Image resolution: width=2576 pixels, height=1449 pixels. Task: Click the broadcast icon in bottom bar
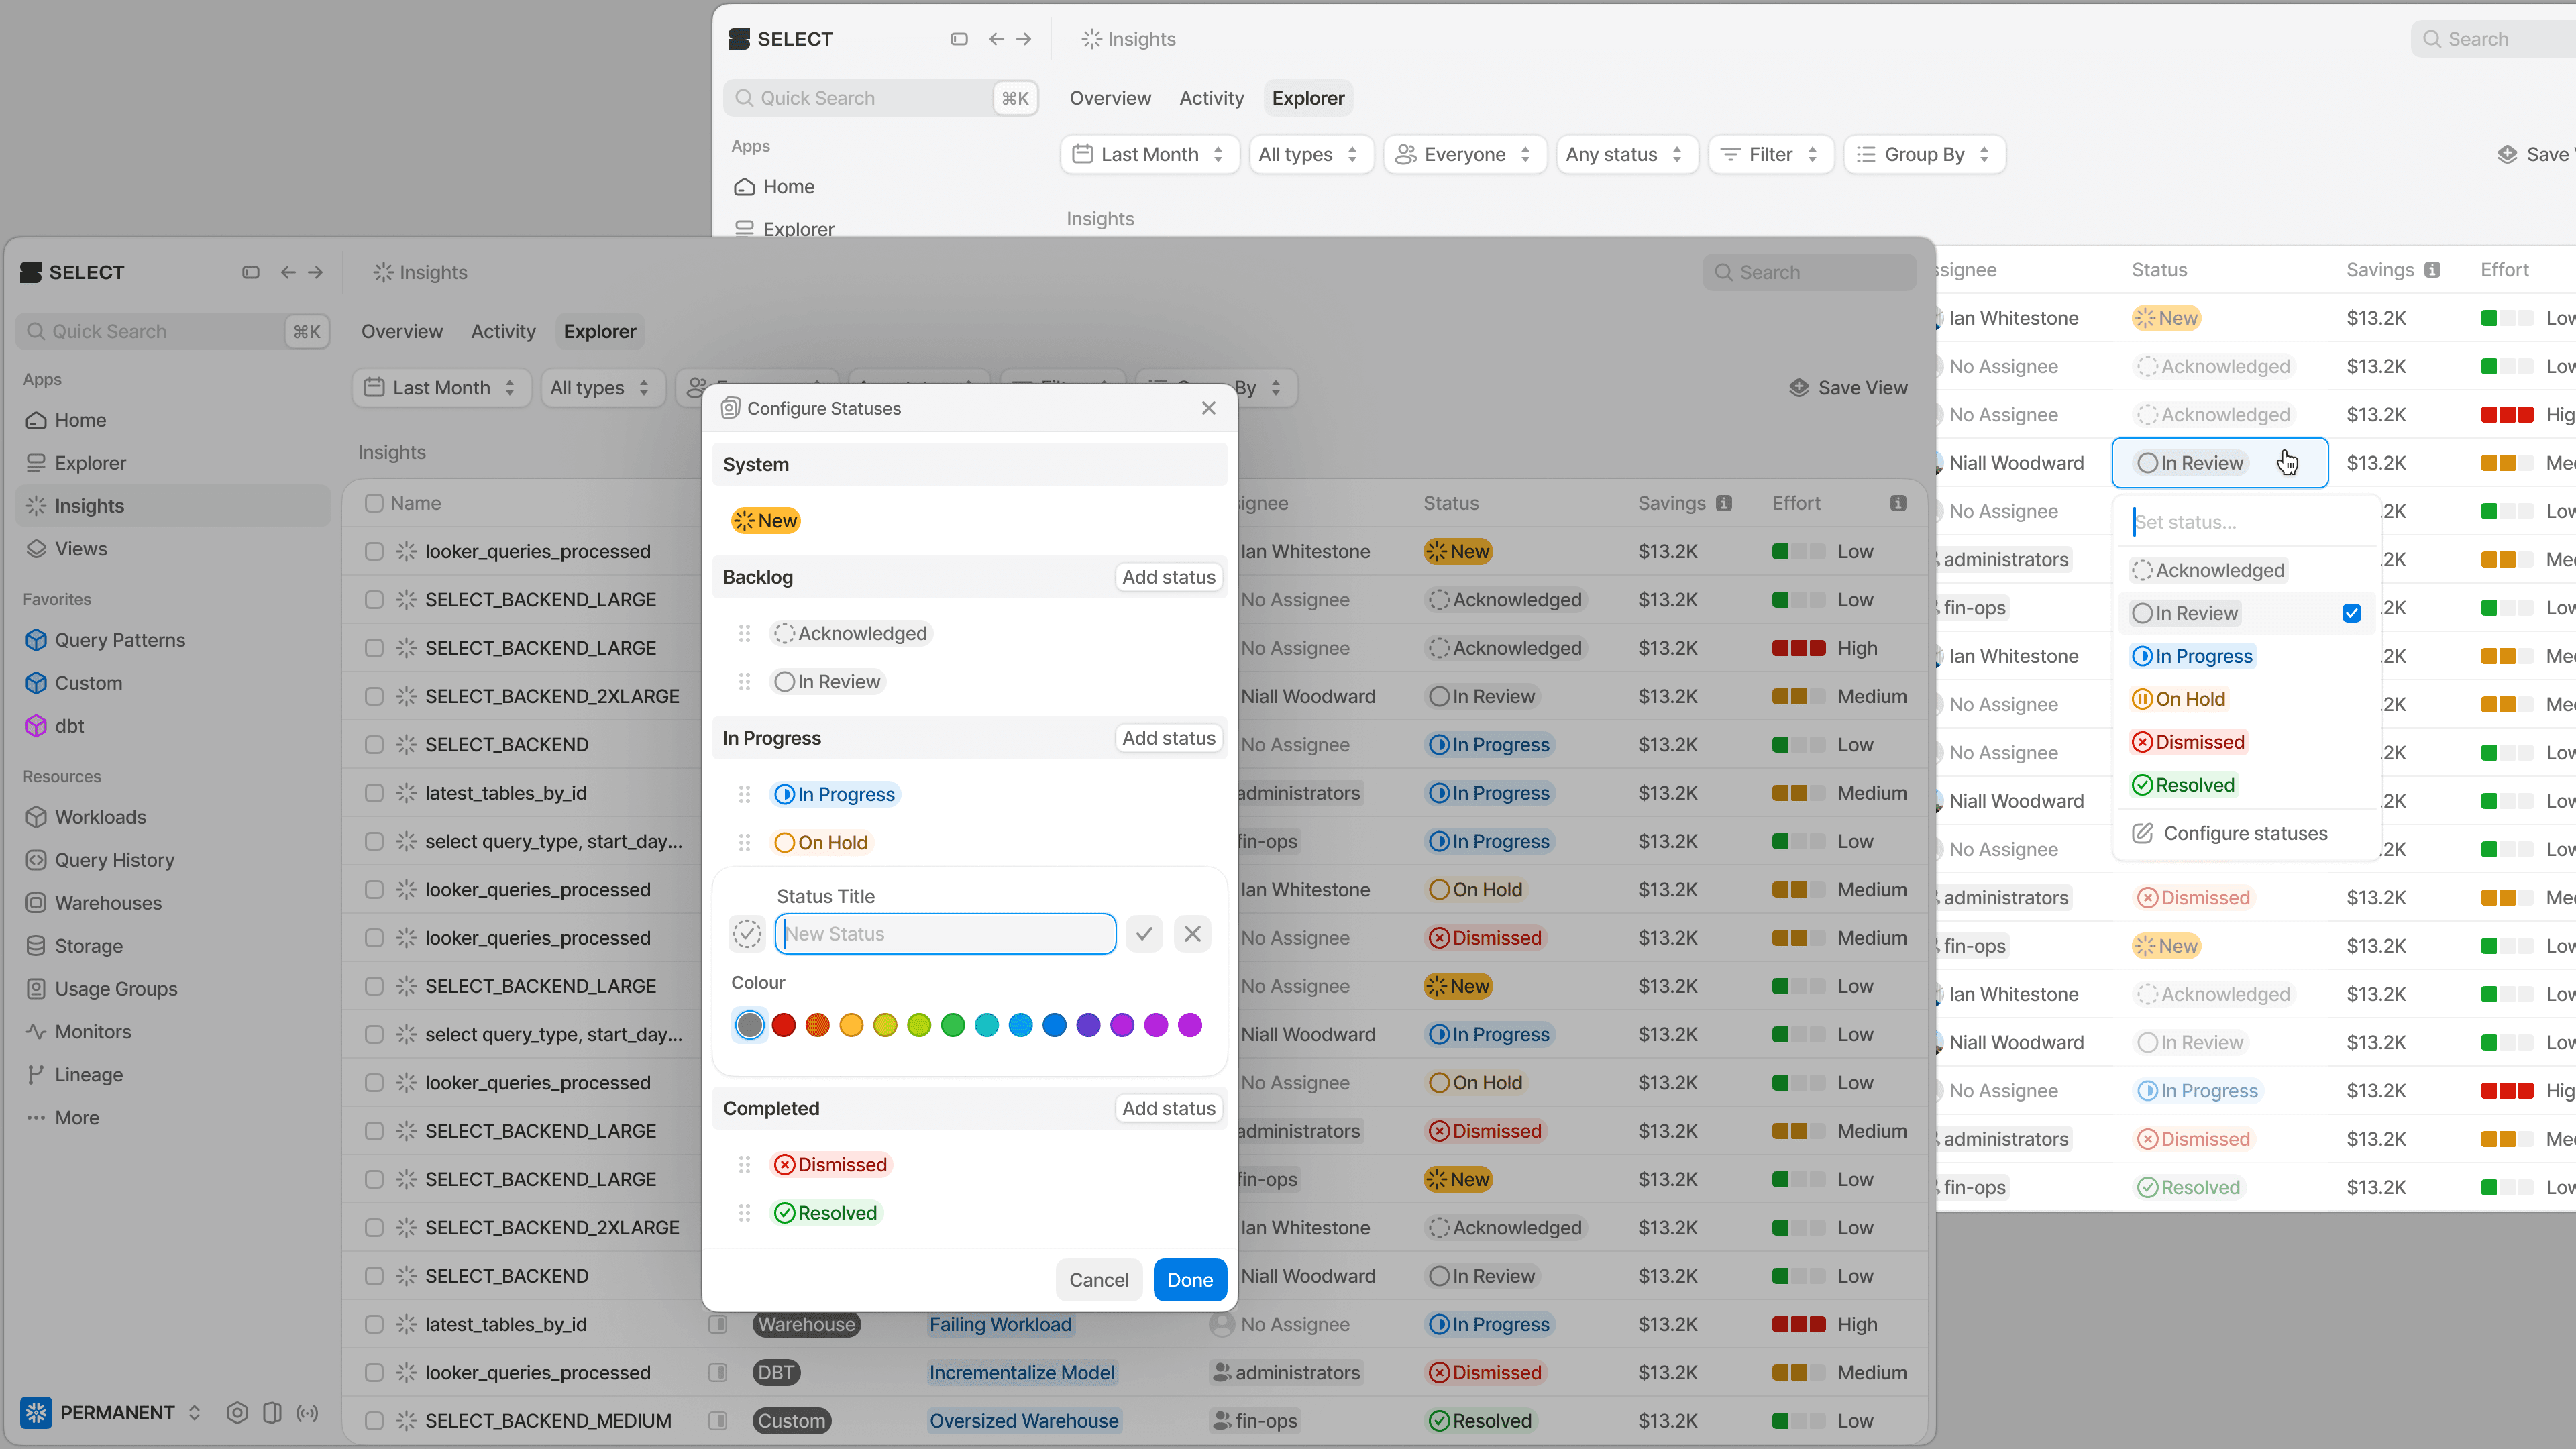point(308,1413)
